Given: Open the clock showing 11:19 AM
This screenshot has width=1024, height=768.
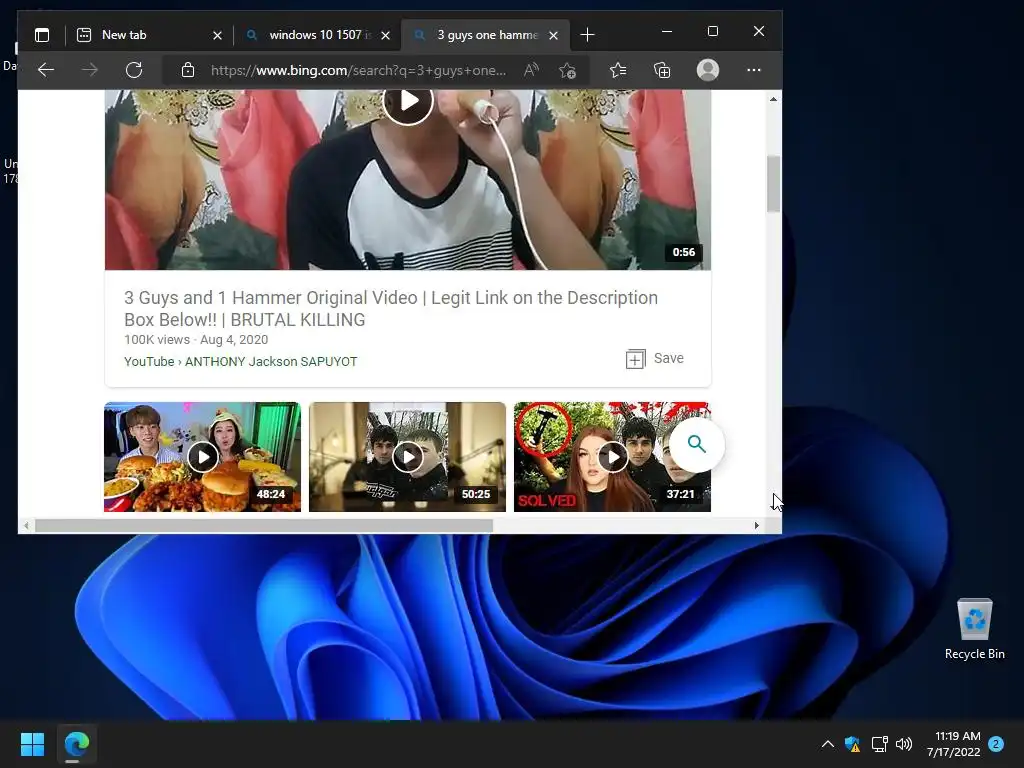Looking at the screenshot, I should click(953, 744).
